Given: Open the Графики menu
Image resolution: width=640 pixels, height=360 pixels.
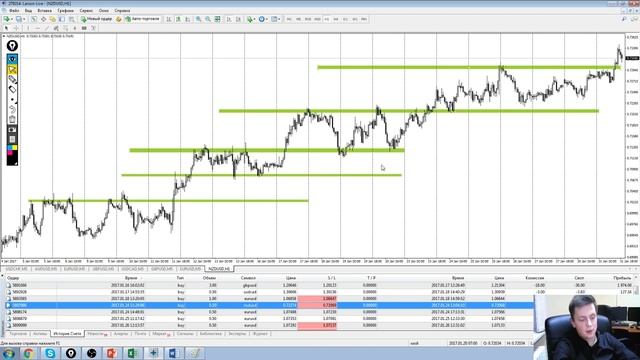Looking at the screenshot, I should [x=65, y=10].
